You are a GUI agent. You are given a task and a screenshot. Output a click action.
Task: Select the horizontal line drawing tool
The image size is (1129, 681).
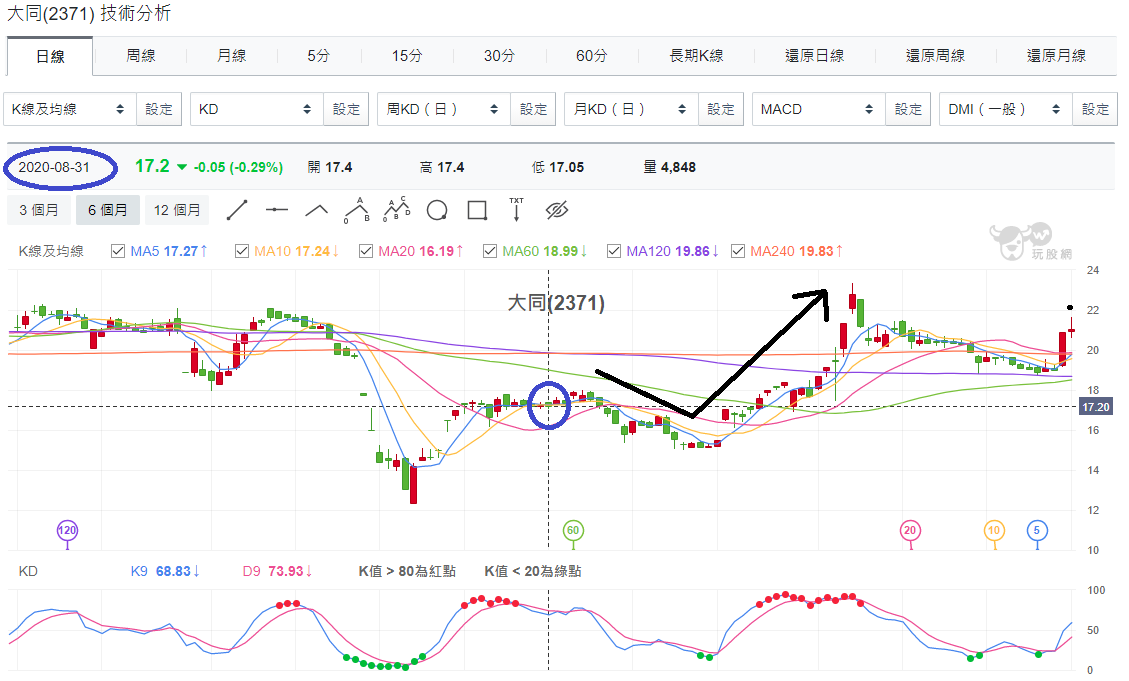276,210
